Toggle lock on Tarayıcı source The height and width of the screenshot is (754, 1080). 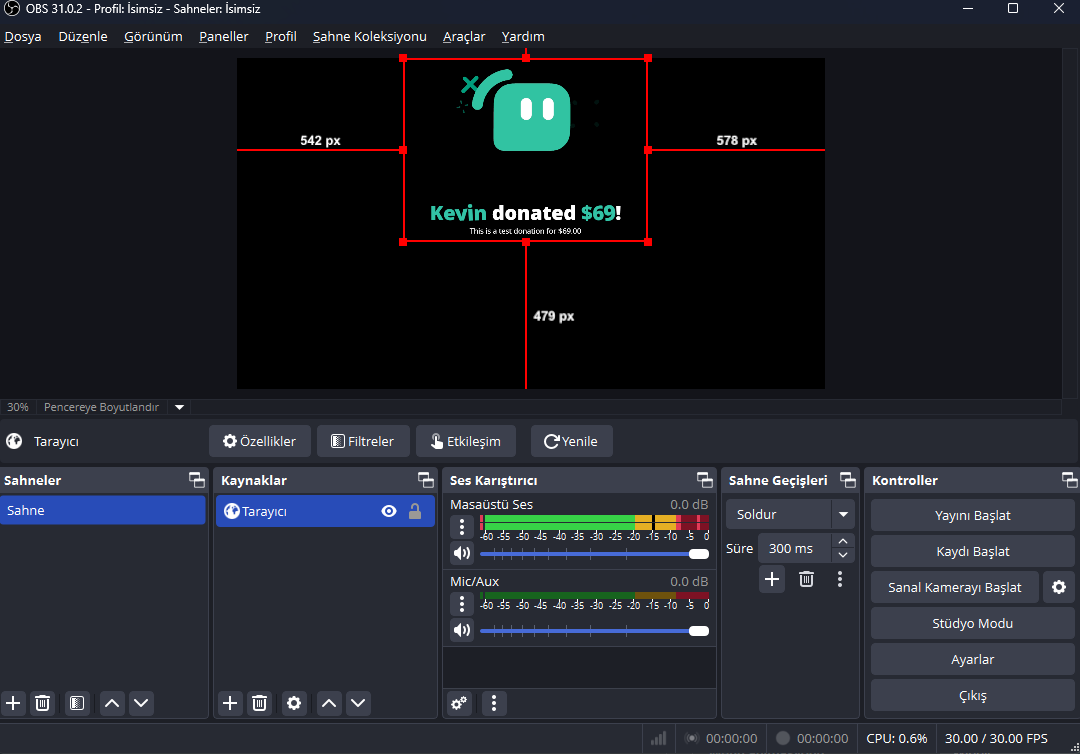pyautogui.click(x=415, y=511)
